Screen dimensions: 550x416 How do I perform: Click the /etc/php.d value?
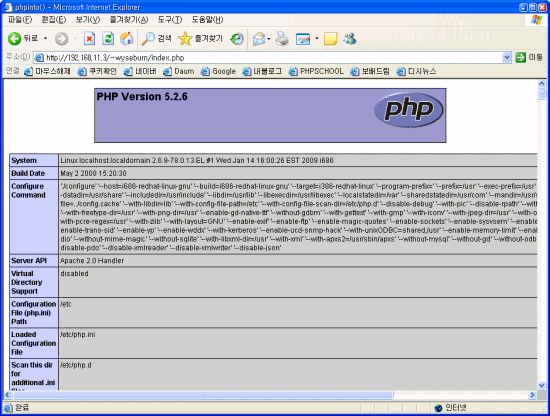pyautogui.click(x=76, y=365)
